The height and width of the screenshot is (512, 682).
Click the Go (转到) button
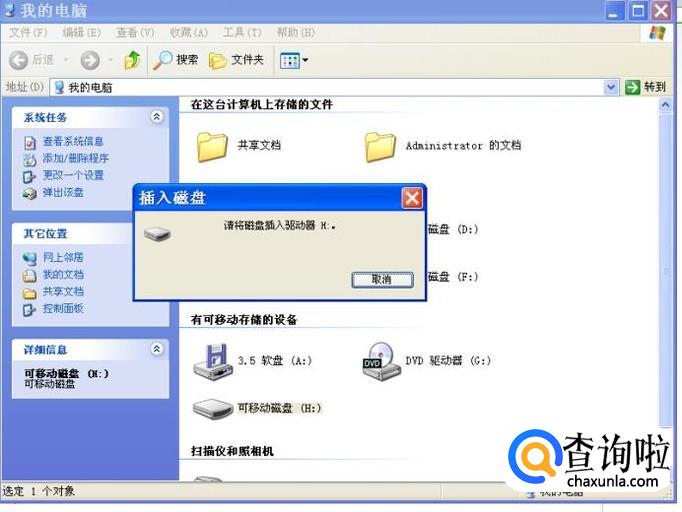click(x=645, y=87)
